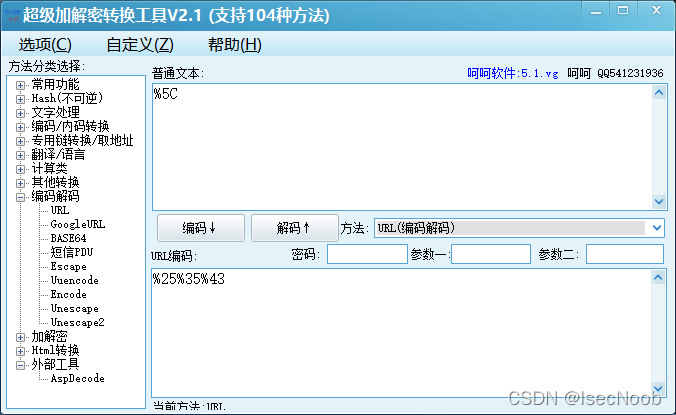Select the Html转换 category label
Image resolution: width=676 pixels, height=415 pixels.
coord(55,350)
